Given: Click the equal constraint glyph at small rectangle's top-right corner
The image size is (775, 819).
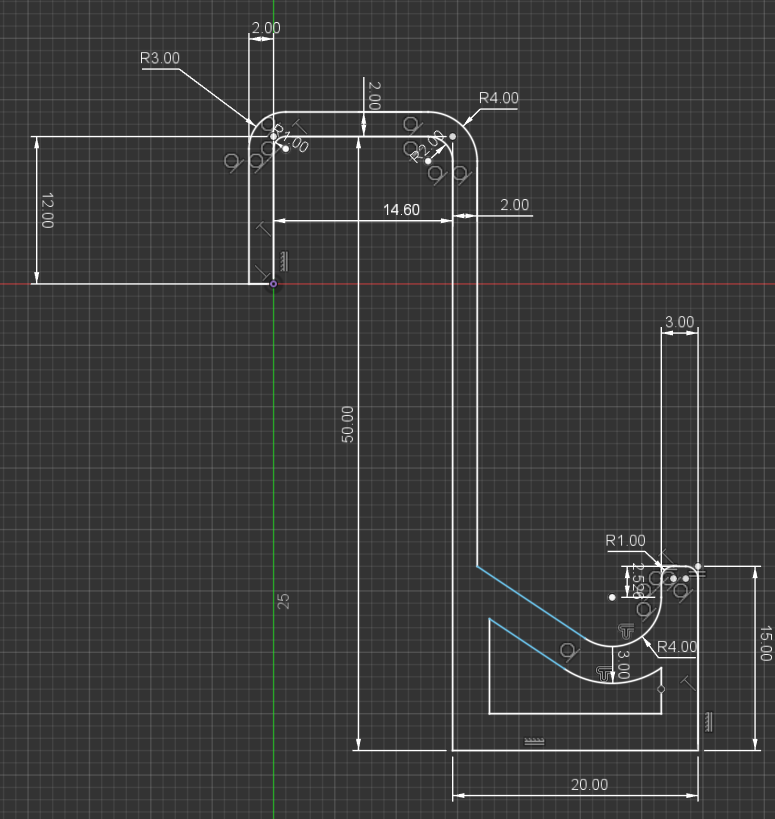Looking at the screenshot, I should (697, 574).
